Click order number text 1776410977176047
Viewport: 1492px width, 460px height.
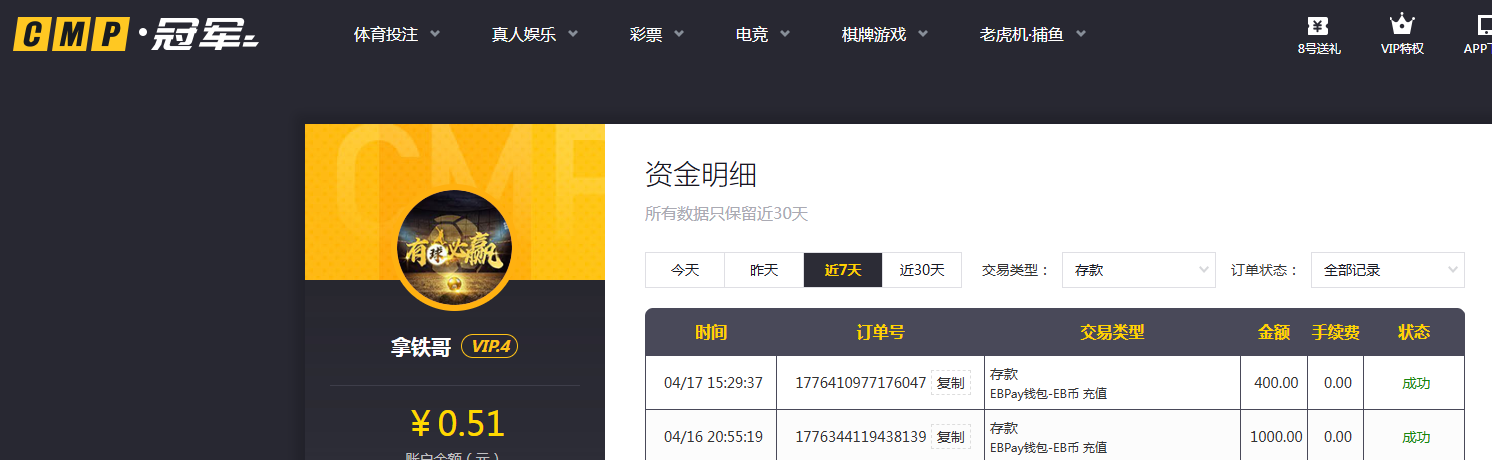click(x=861, y=383)
